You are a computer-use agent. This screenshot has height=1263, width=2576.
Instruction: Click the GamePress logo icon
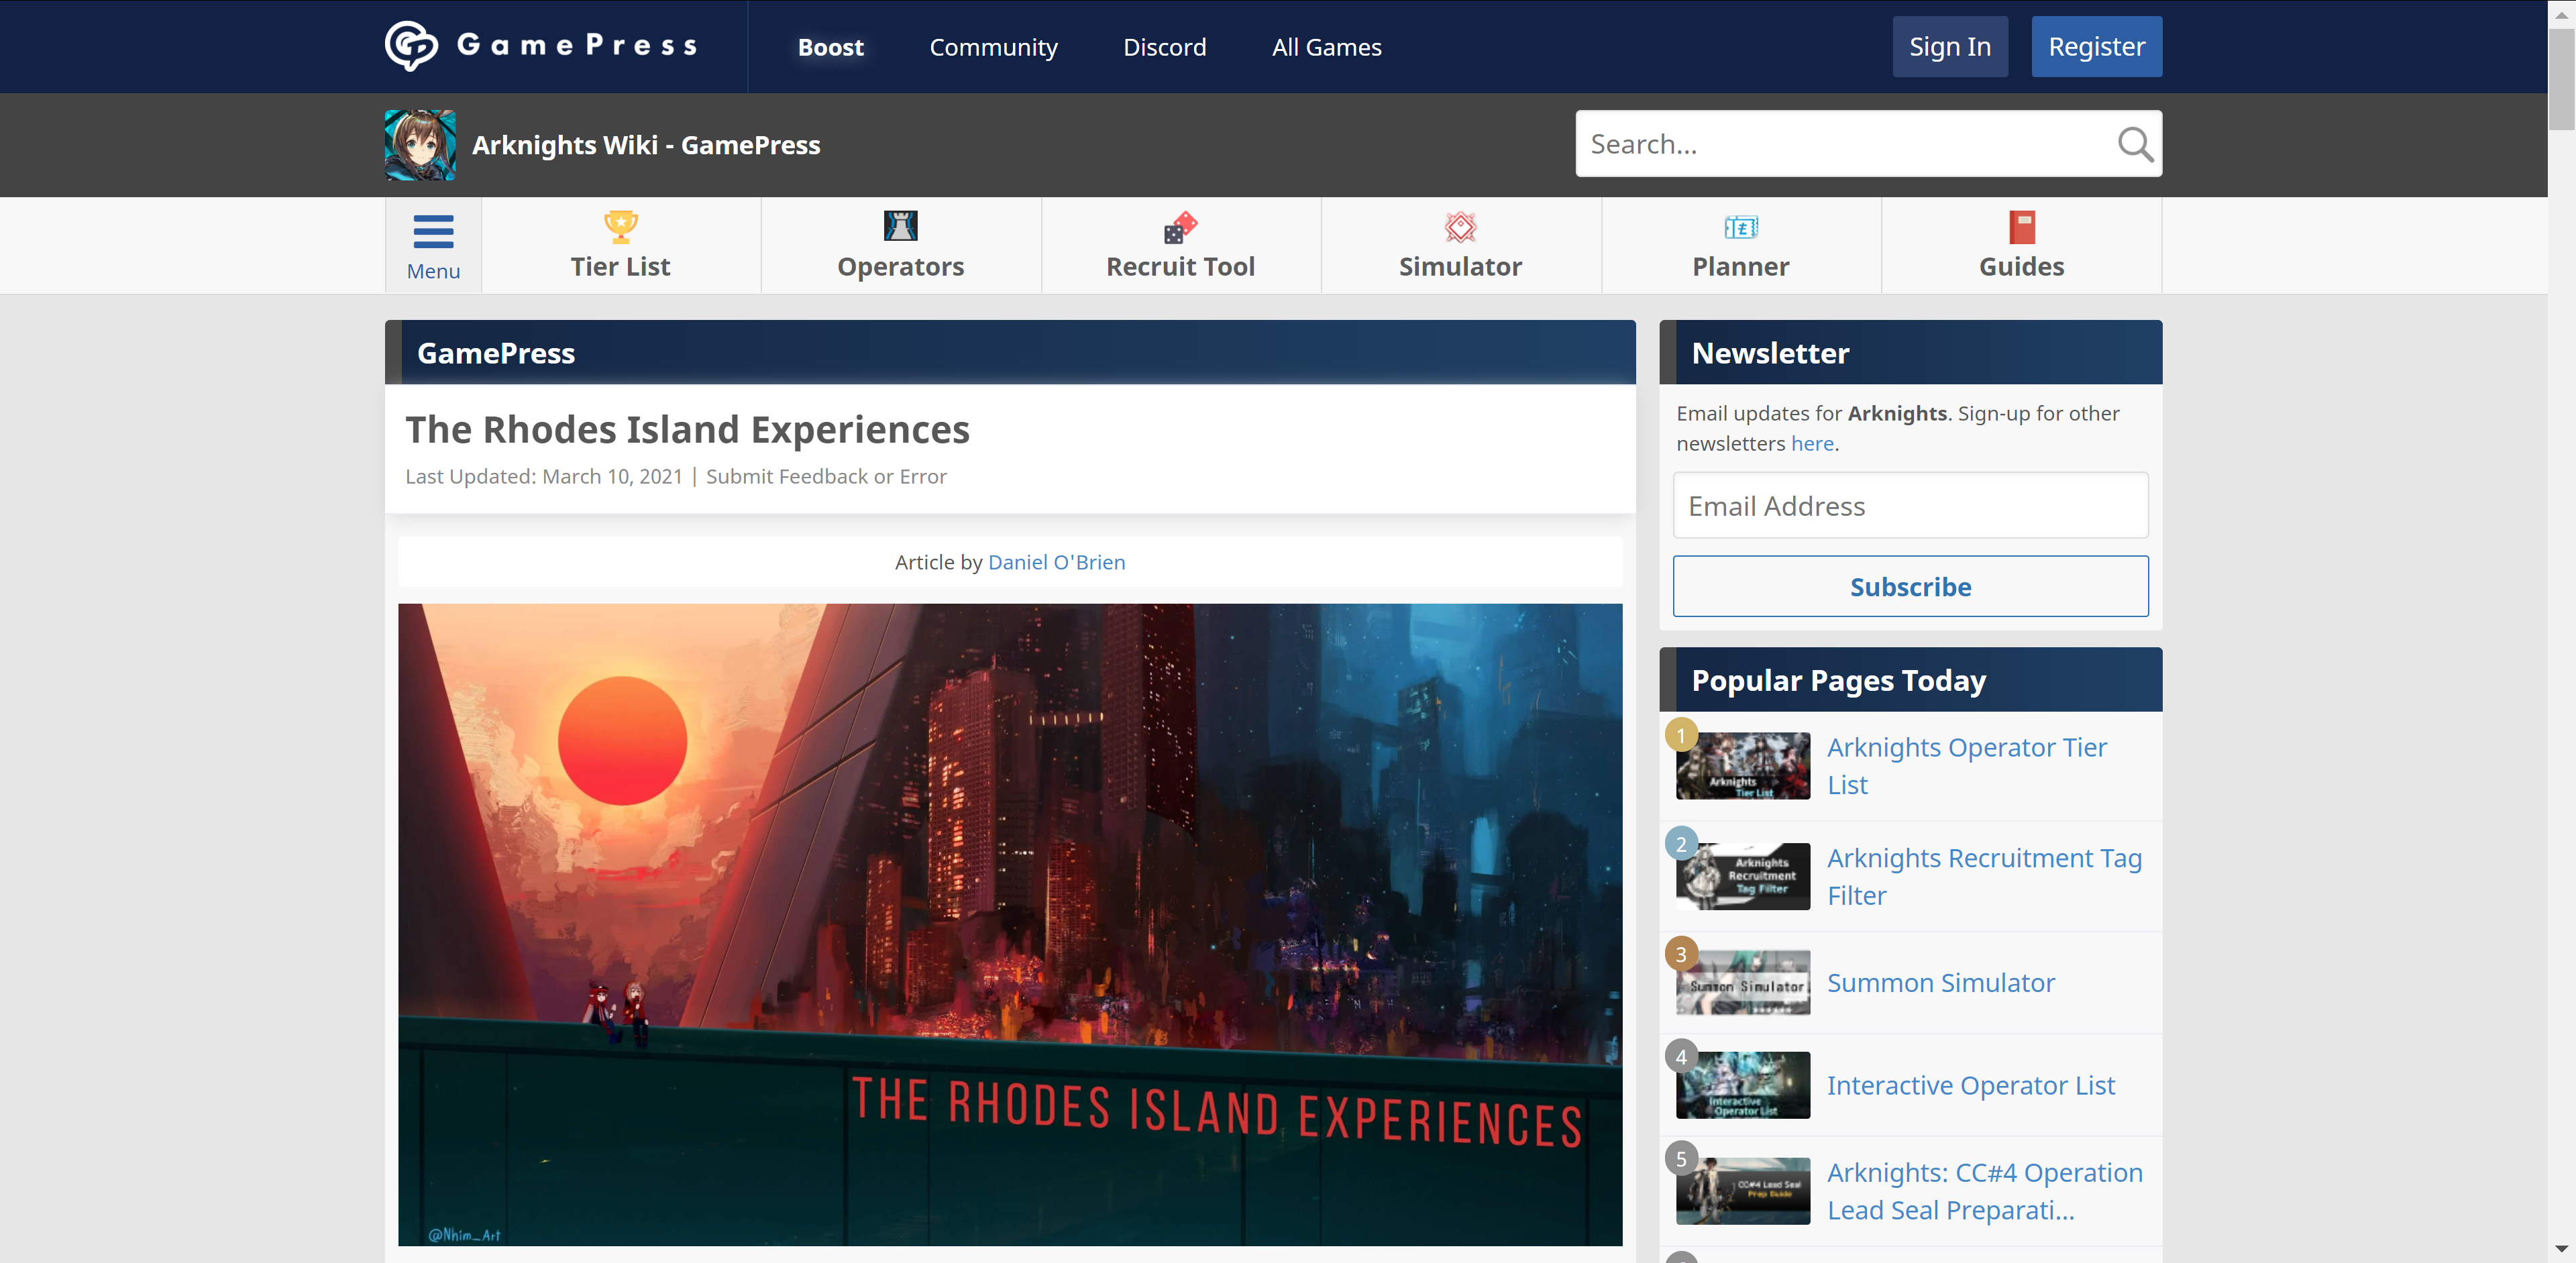pos(411,46)
